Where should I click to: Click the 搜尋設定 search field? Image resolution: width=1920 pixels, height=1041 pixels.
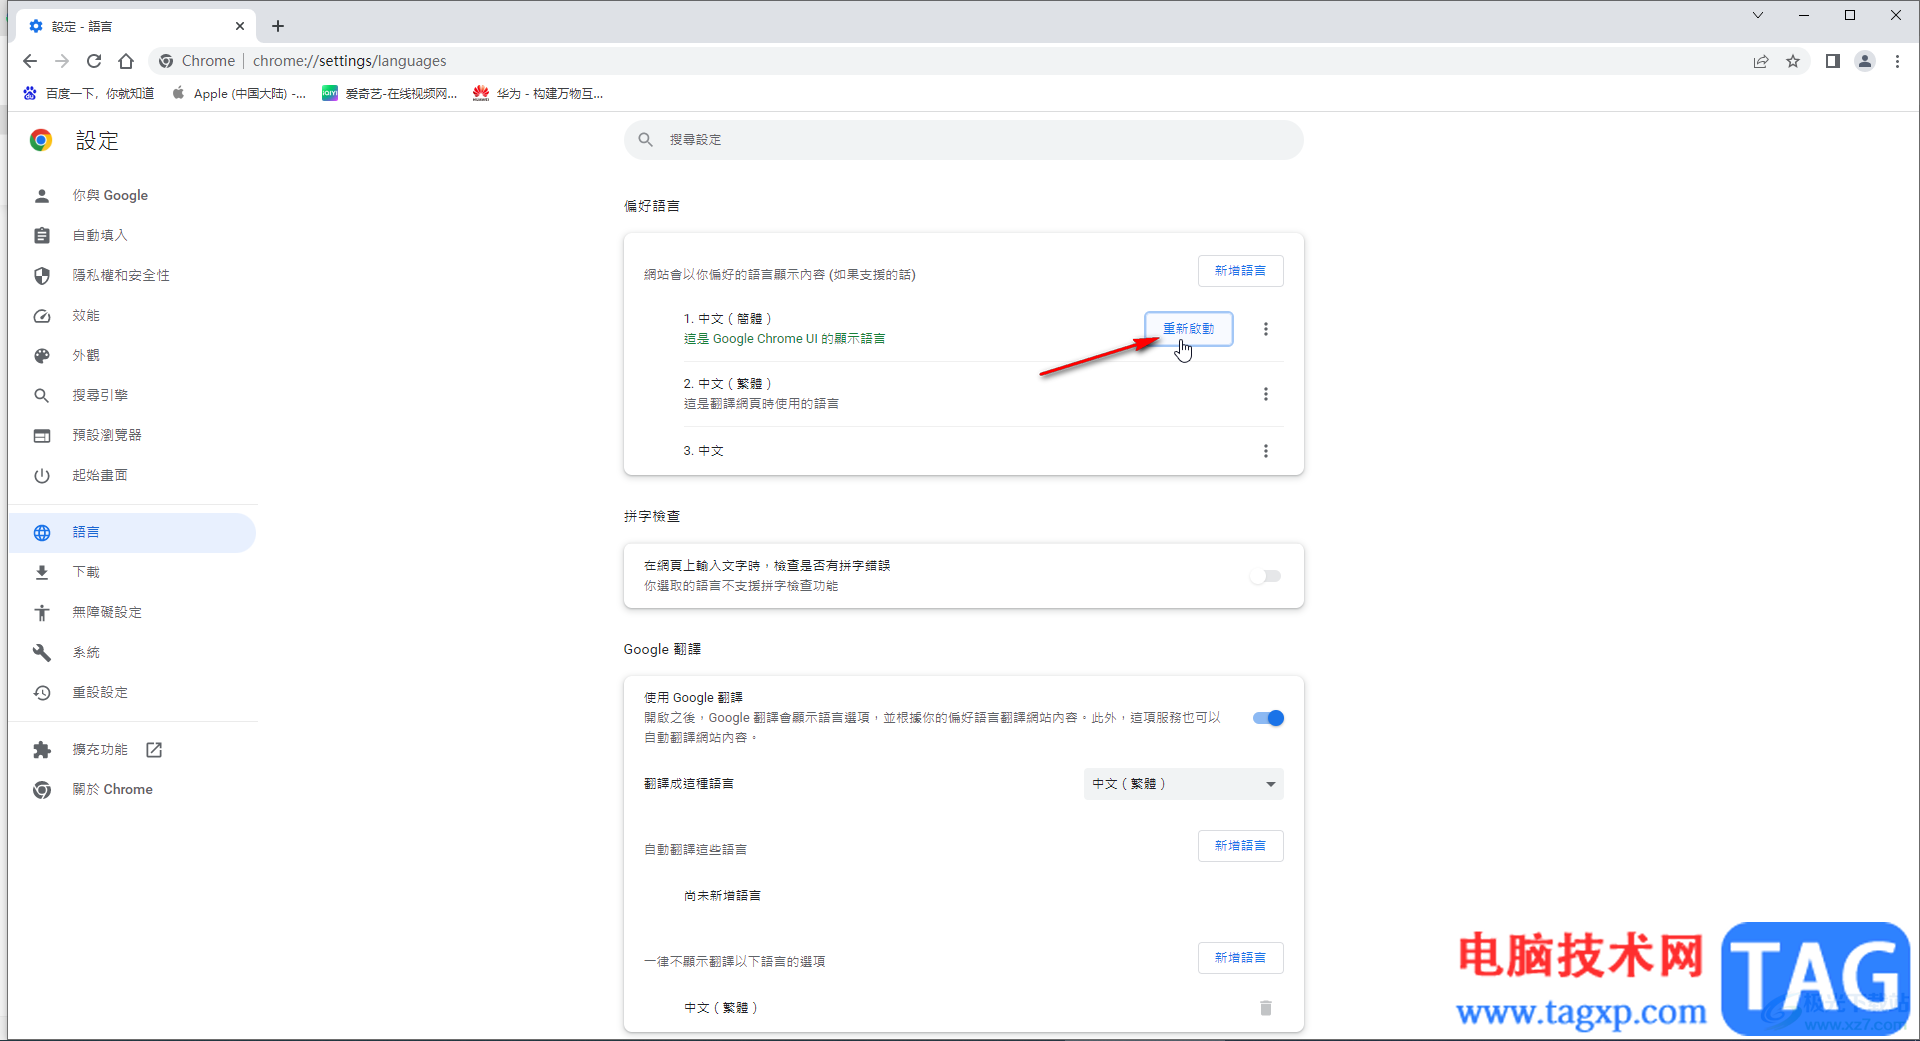964,140
